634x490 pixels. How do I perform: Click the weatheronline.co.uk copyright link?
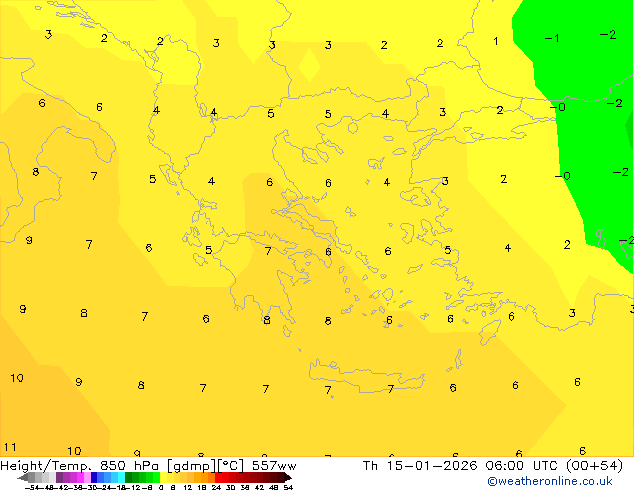click(x=550, y=481)
